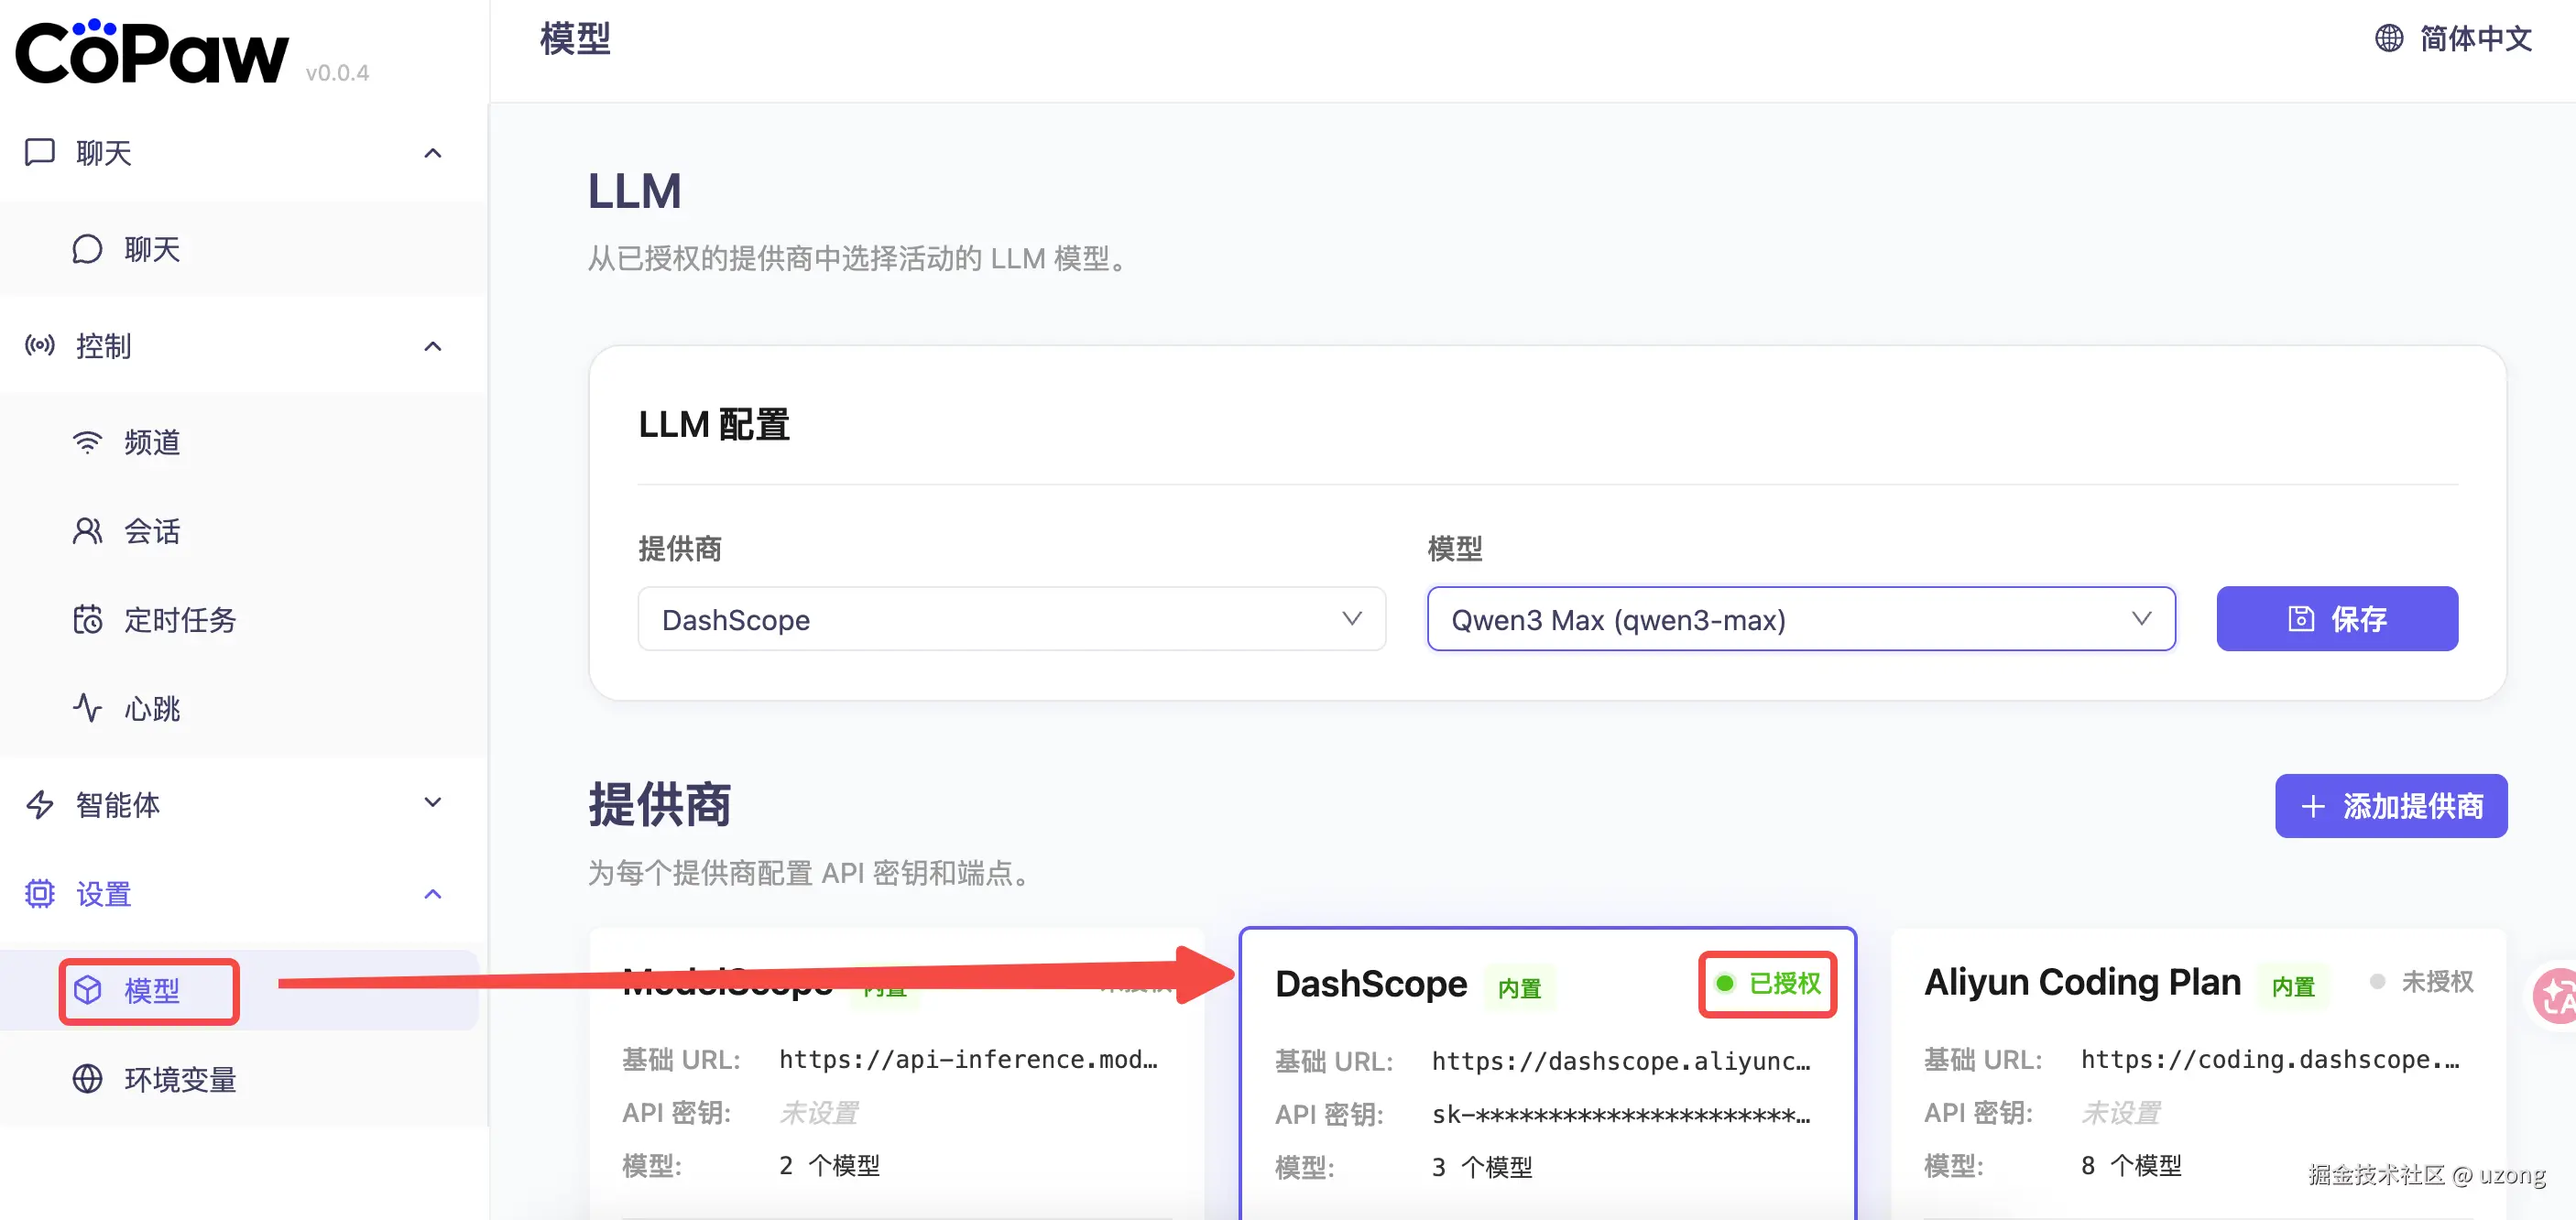This screenshot has height=1220, width=2576.
Task: Collapse the 控制 sidebar section
Action: [432, 346]
